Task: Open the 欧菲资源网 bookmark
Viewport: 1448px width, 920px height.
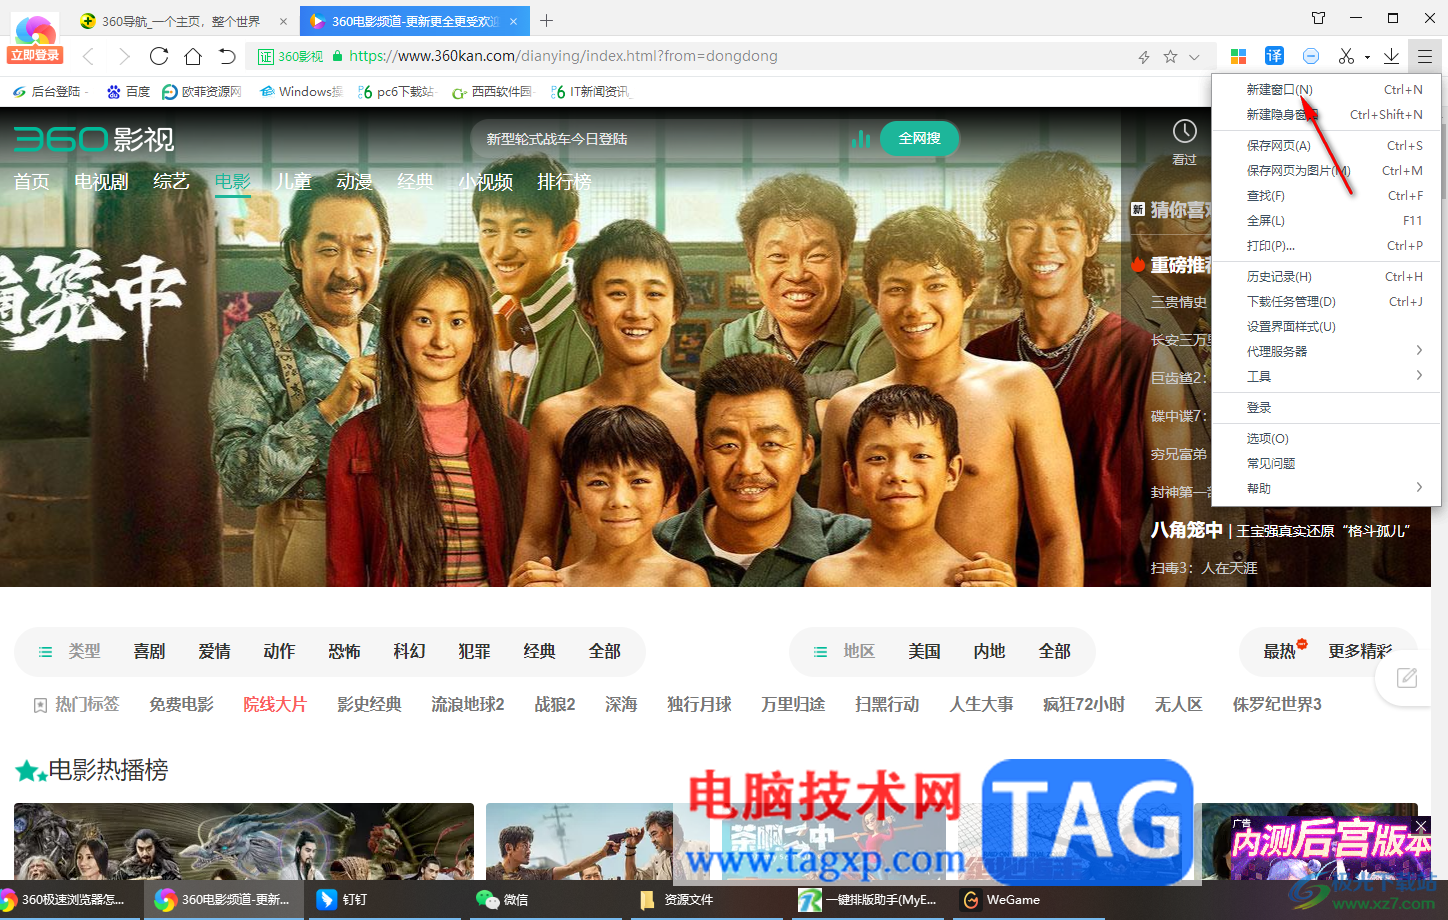Action: tap(201, 91)
